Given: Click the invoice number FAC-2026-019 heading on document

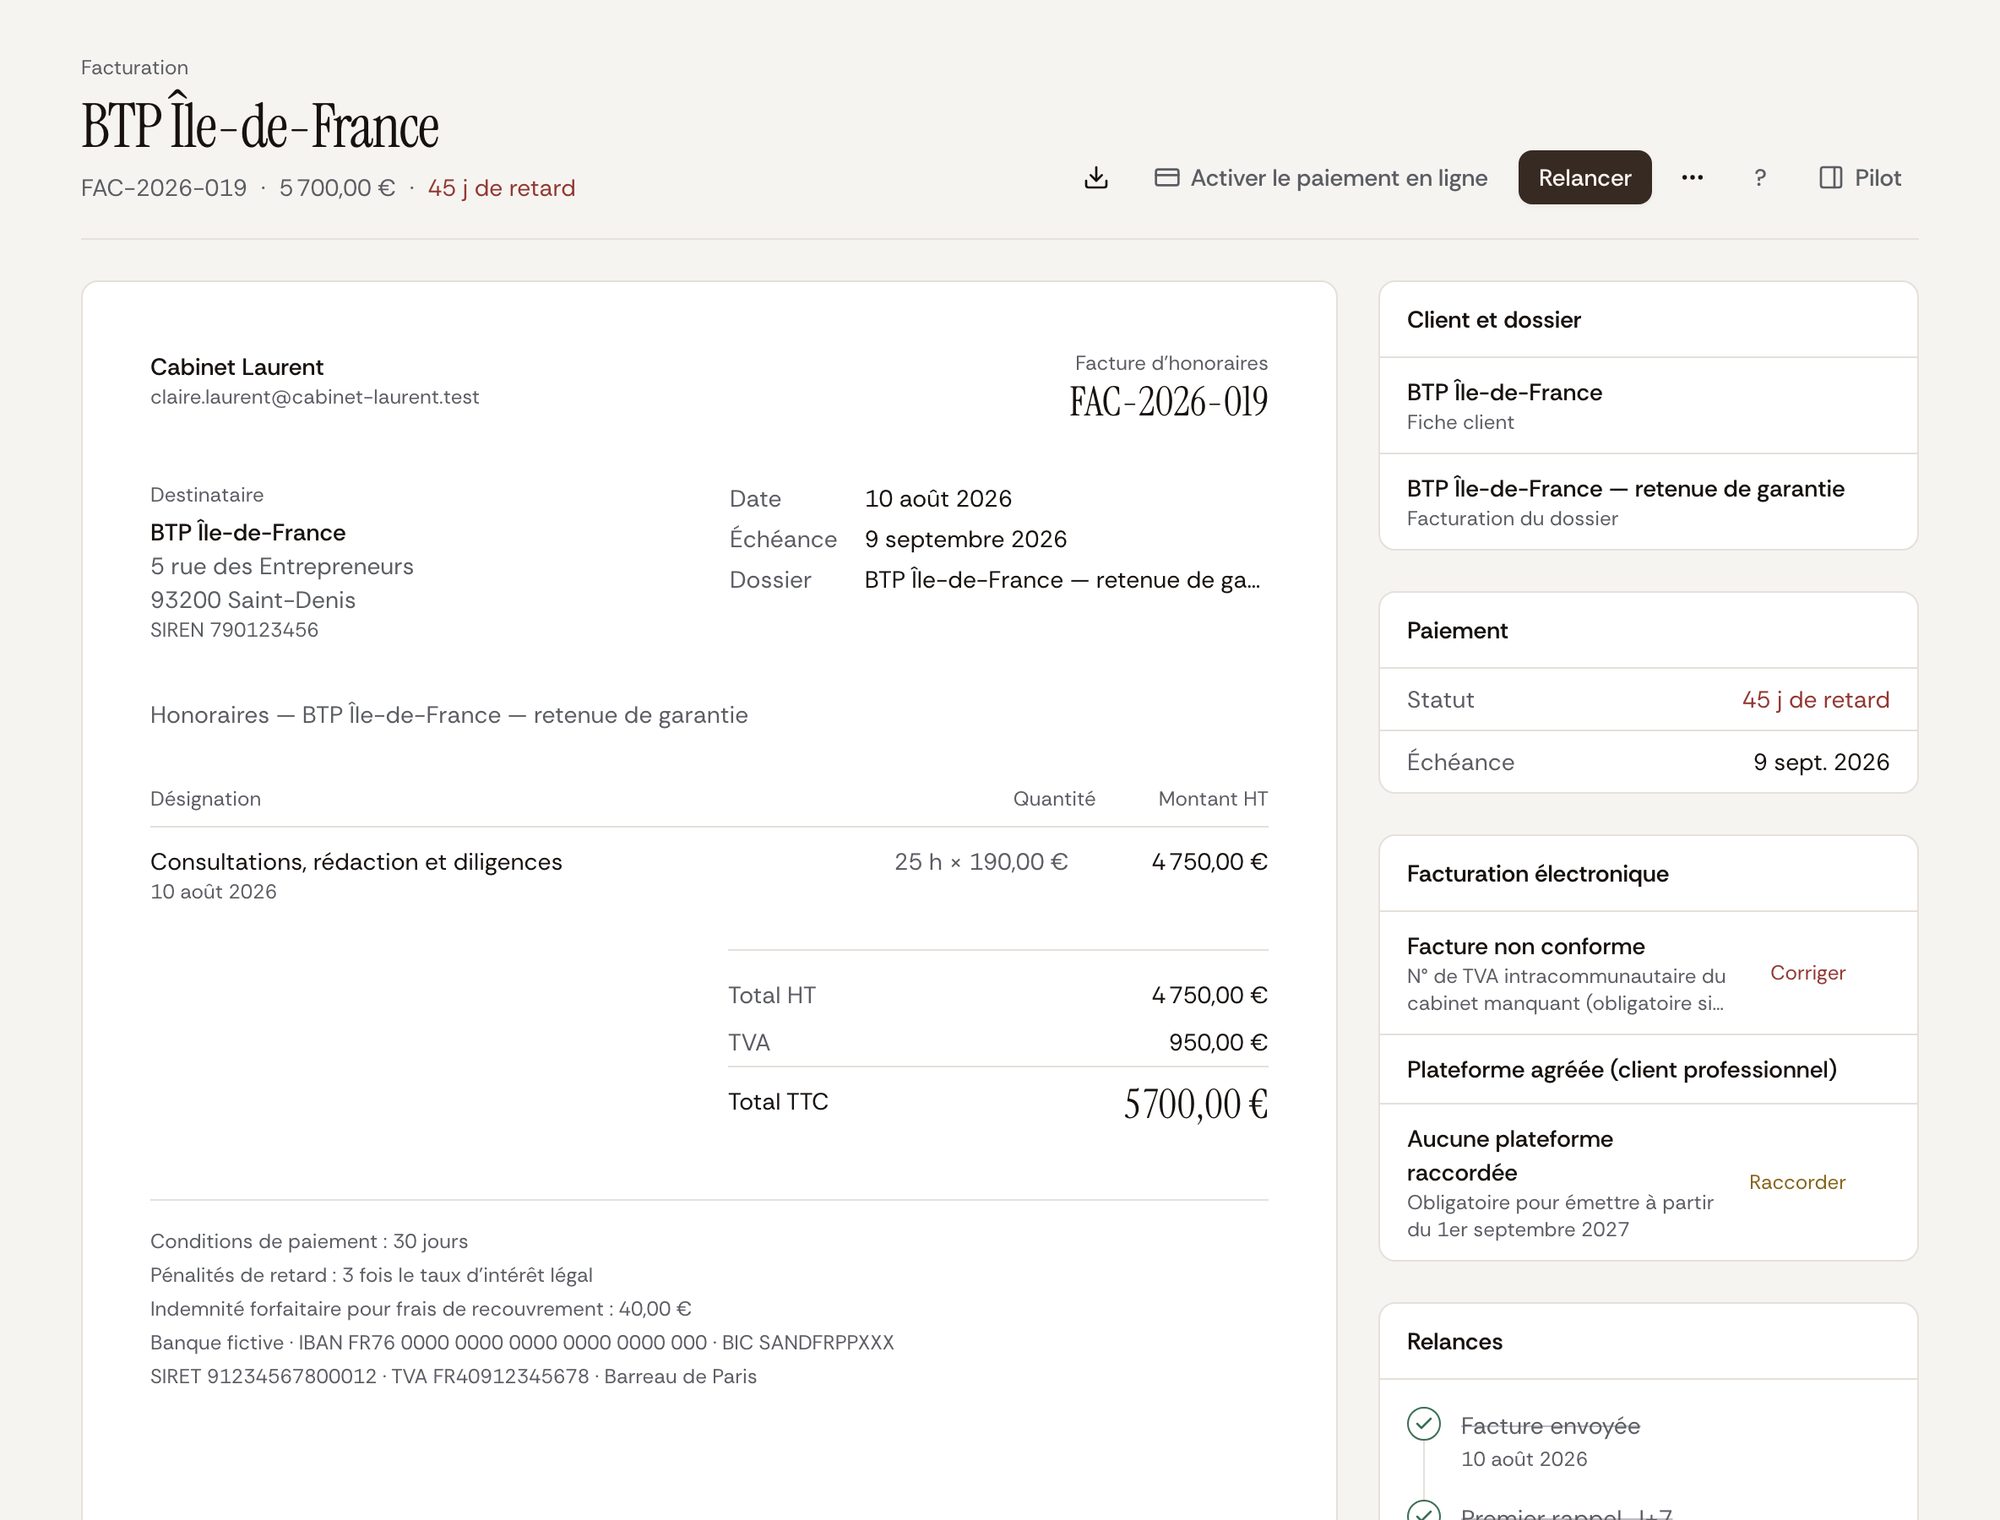Looking at the screenshot, I should tap(1168, 402).
